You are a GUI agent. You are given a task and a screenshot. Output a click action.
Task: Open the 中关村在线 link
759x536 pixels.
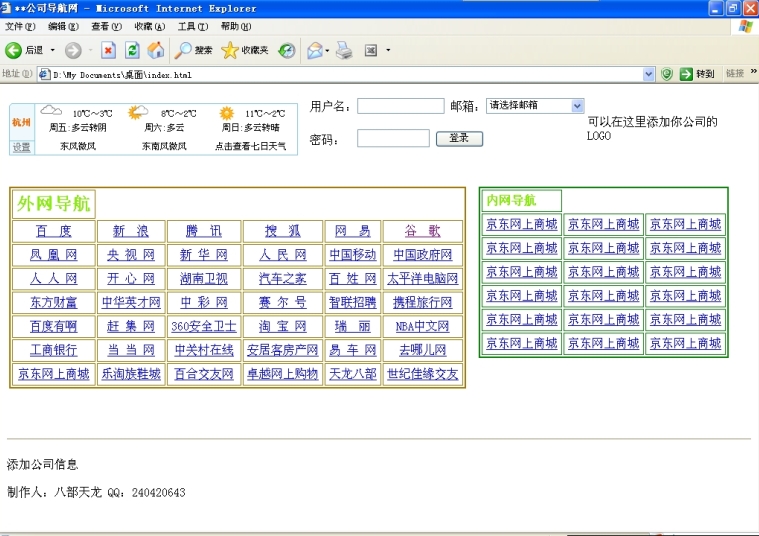204,350
